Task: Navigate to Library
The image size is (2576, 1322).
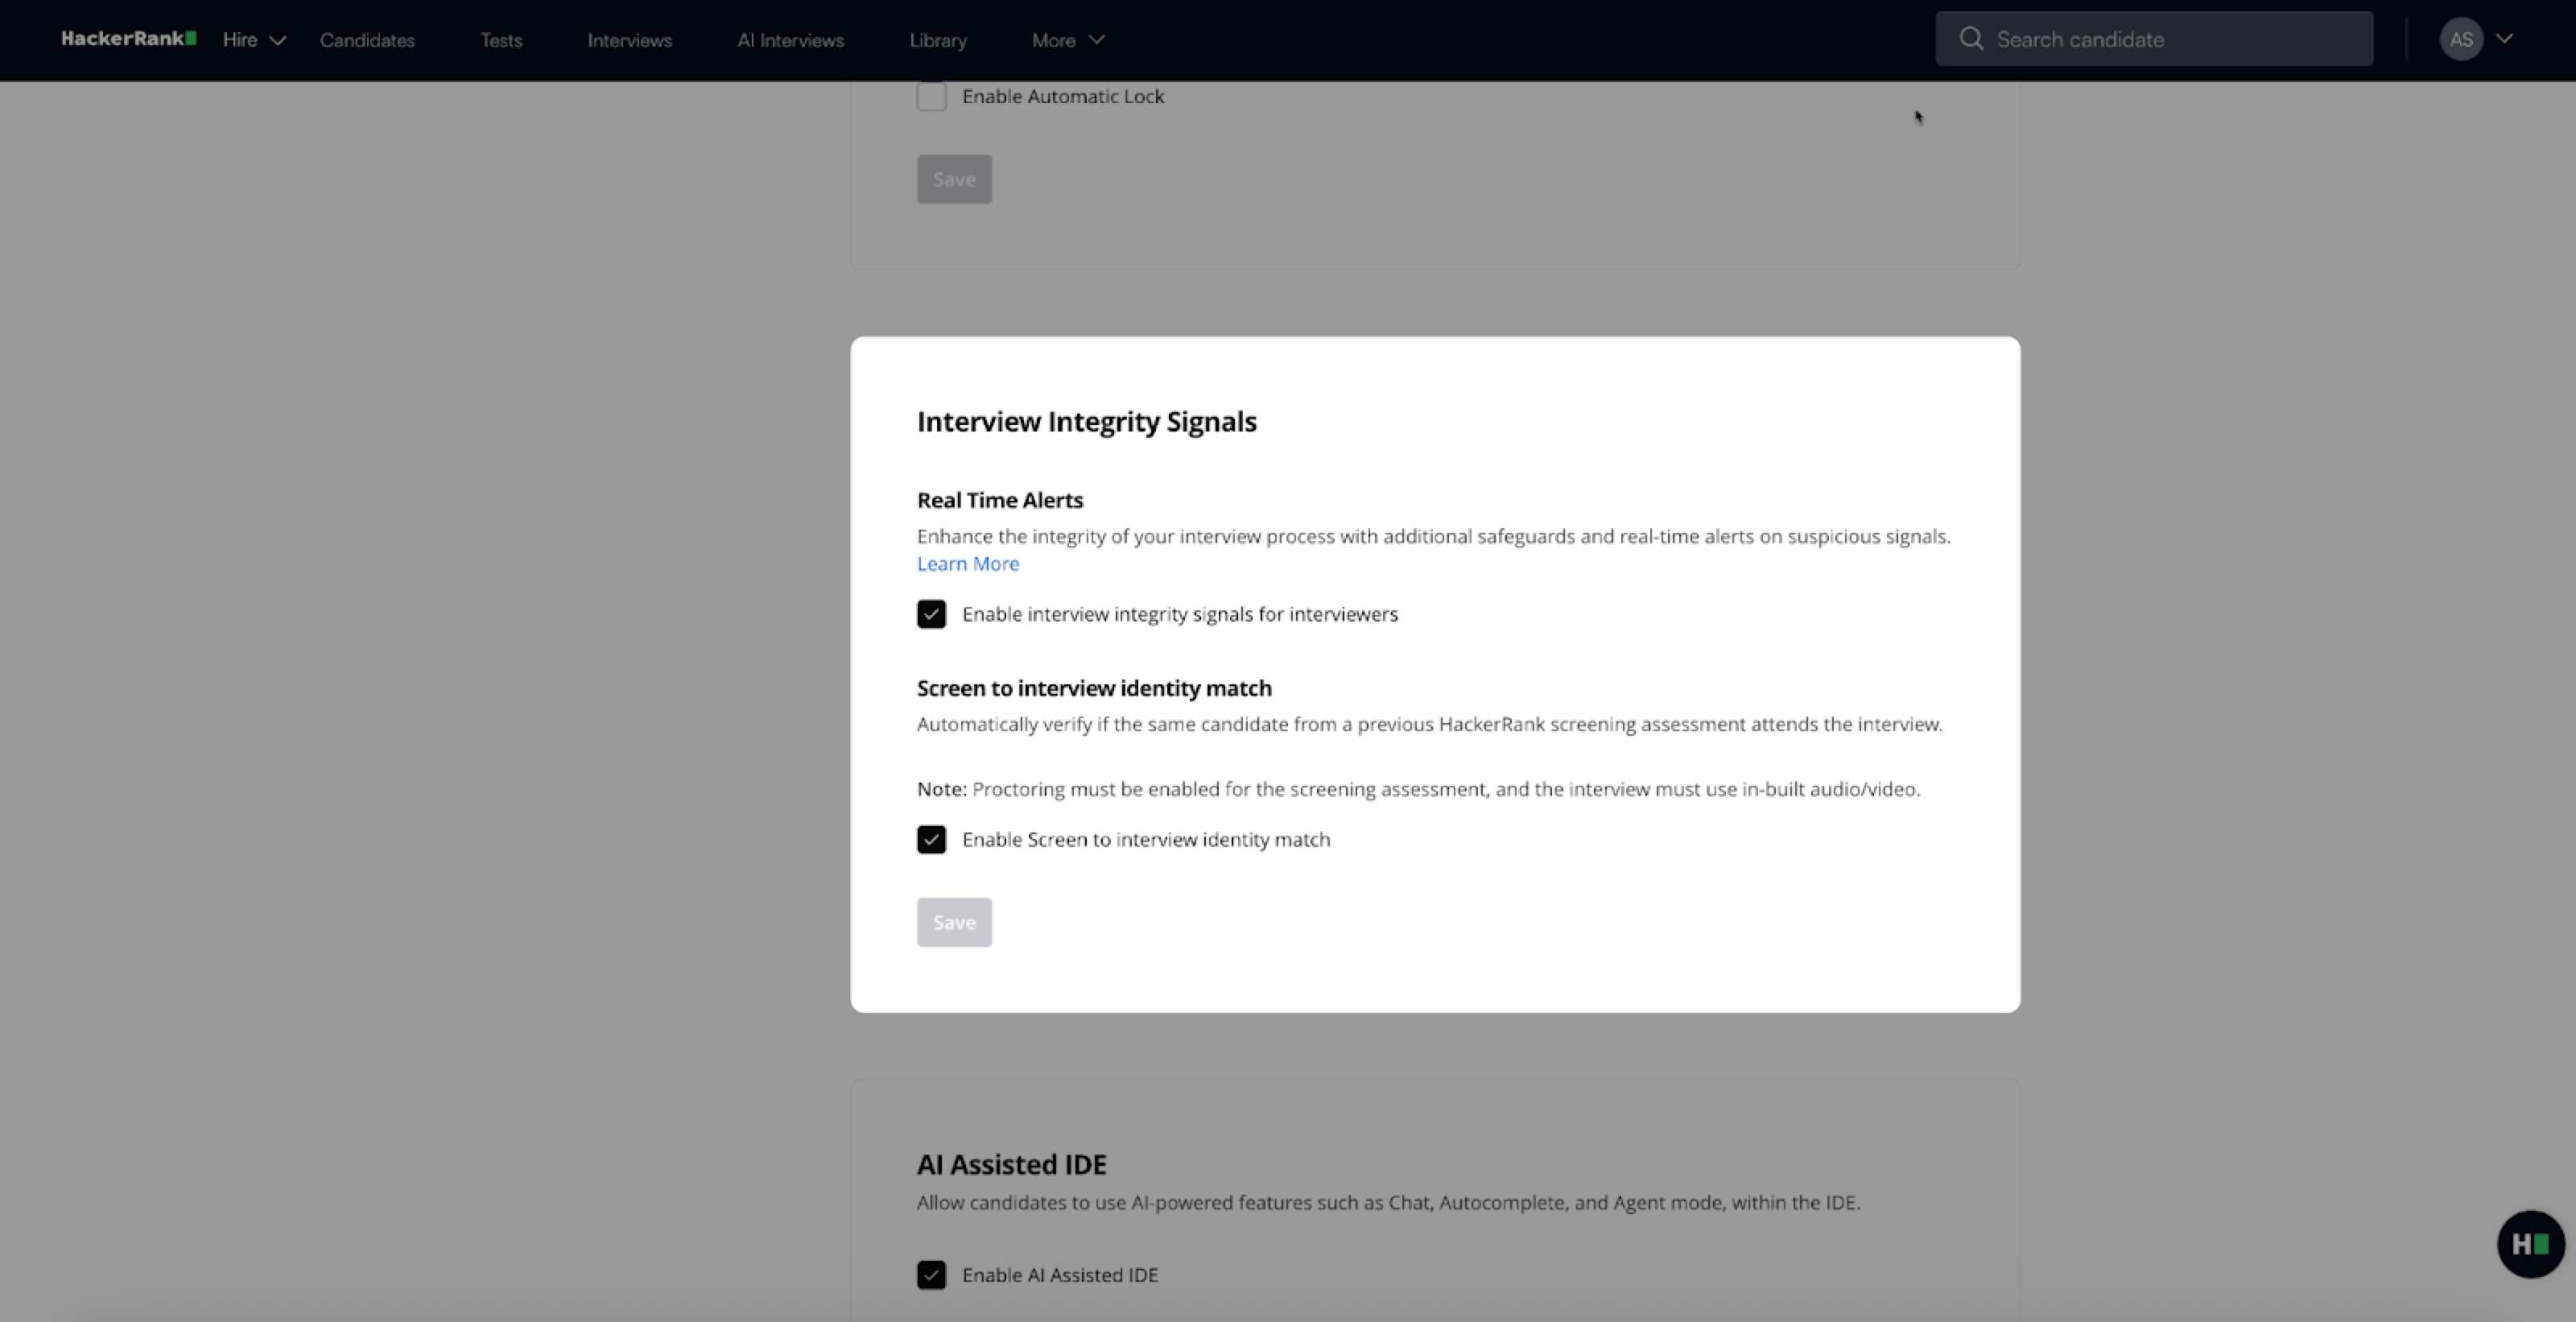Action: tap(937, 40)
